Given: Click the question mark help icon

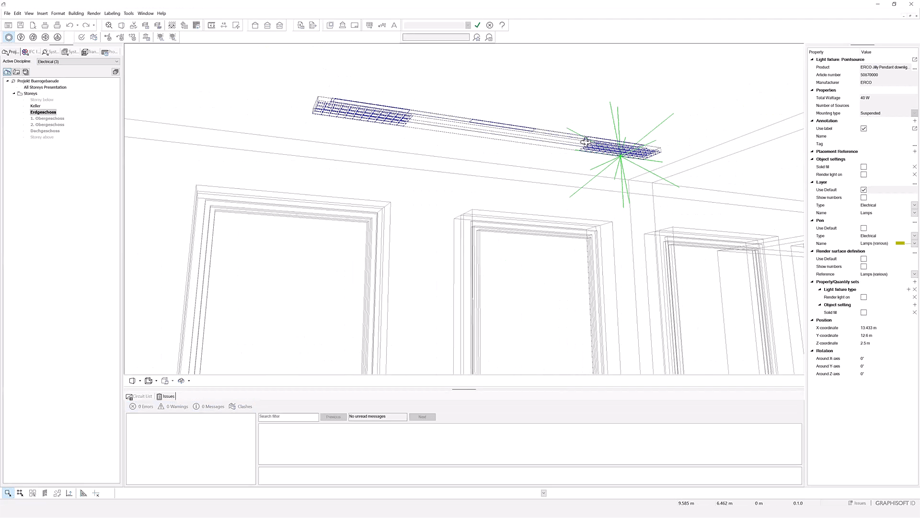Looking at the screenshot, I should coord(502,25).
